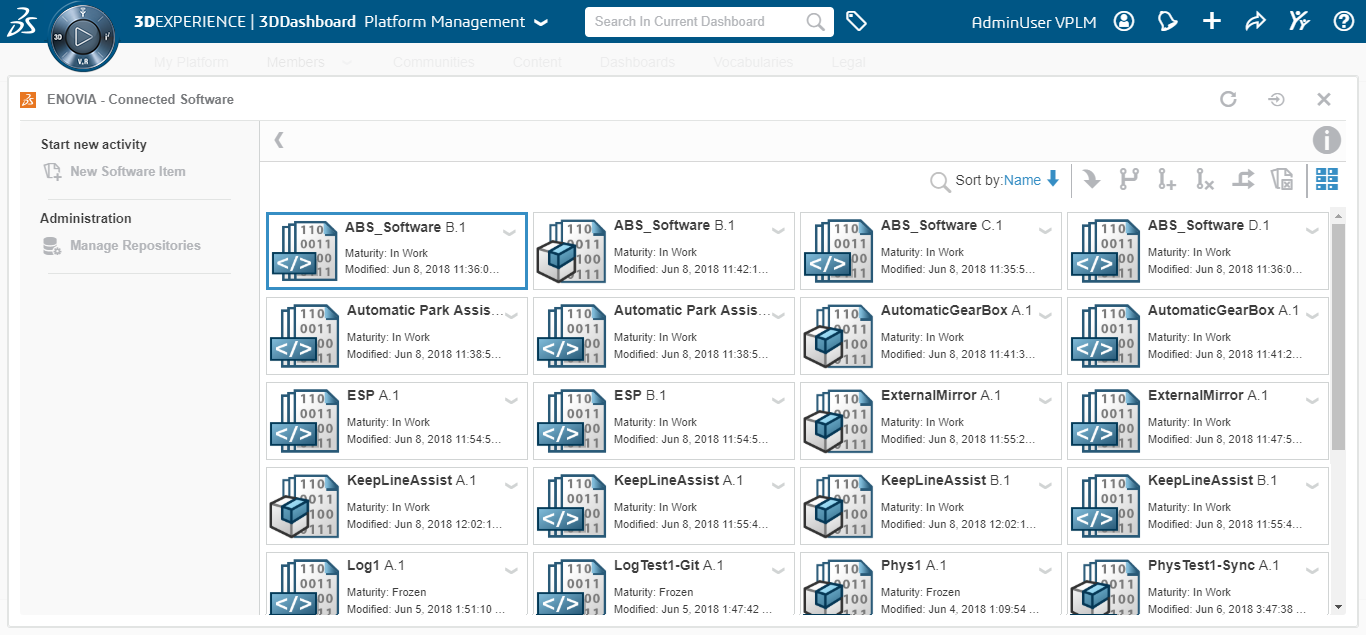Click the remove-branch x toolbar icon
Viewport: 1366px width, 635px height.
pos(1205,180)
